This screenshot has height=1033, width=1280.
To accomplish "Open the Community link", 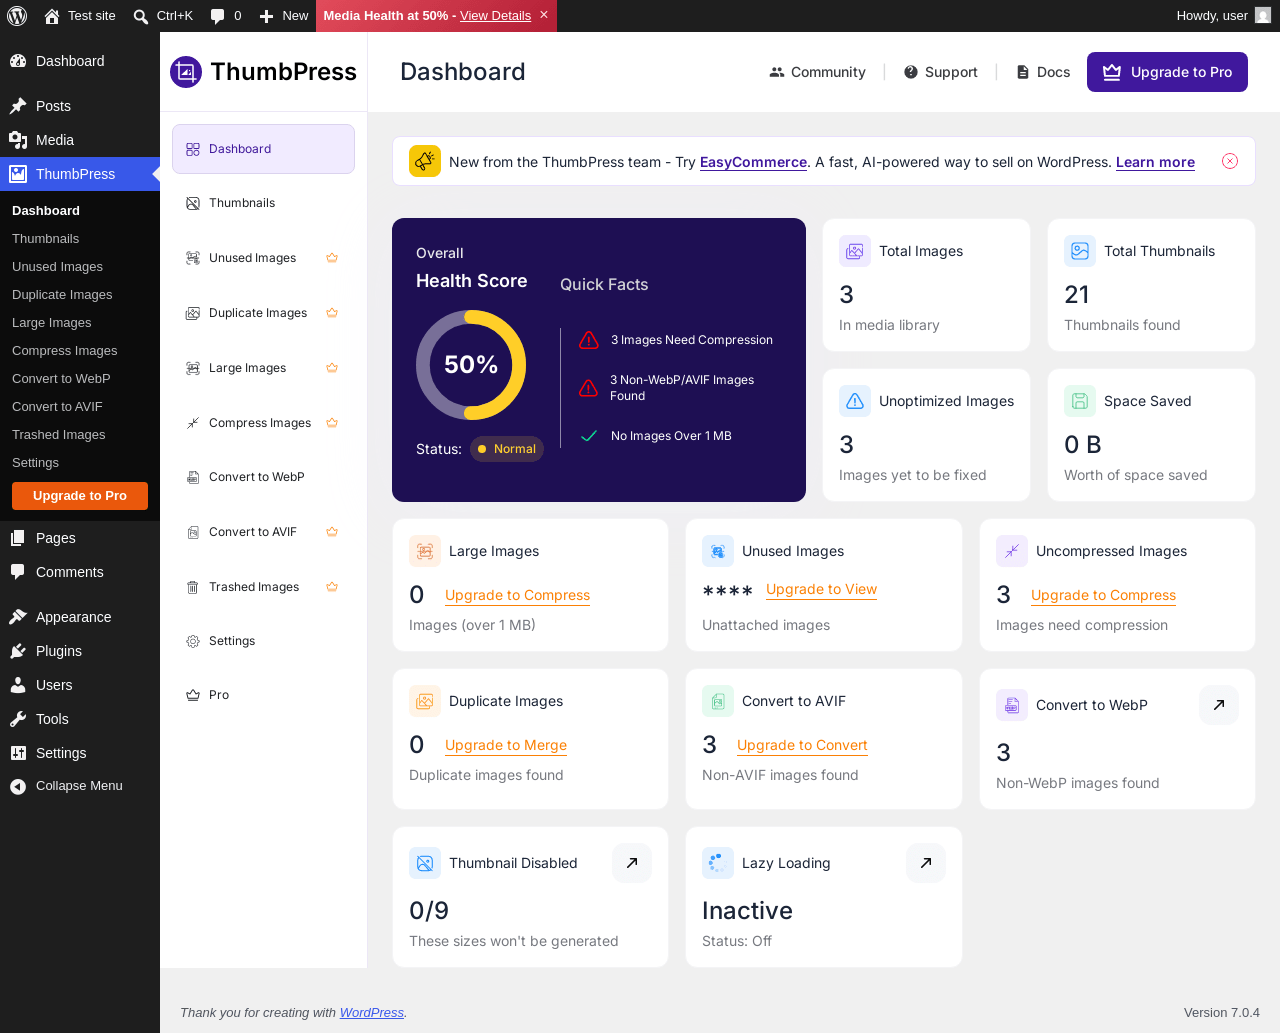I will click(x=817, y=72).
